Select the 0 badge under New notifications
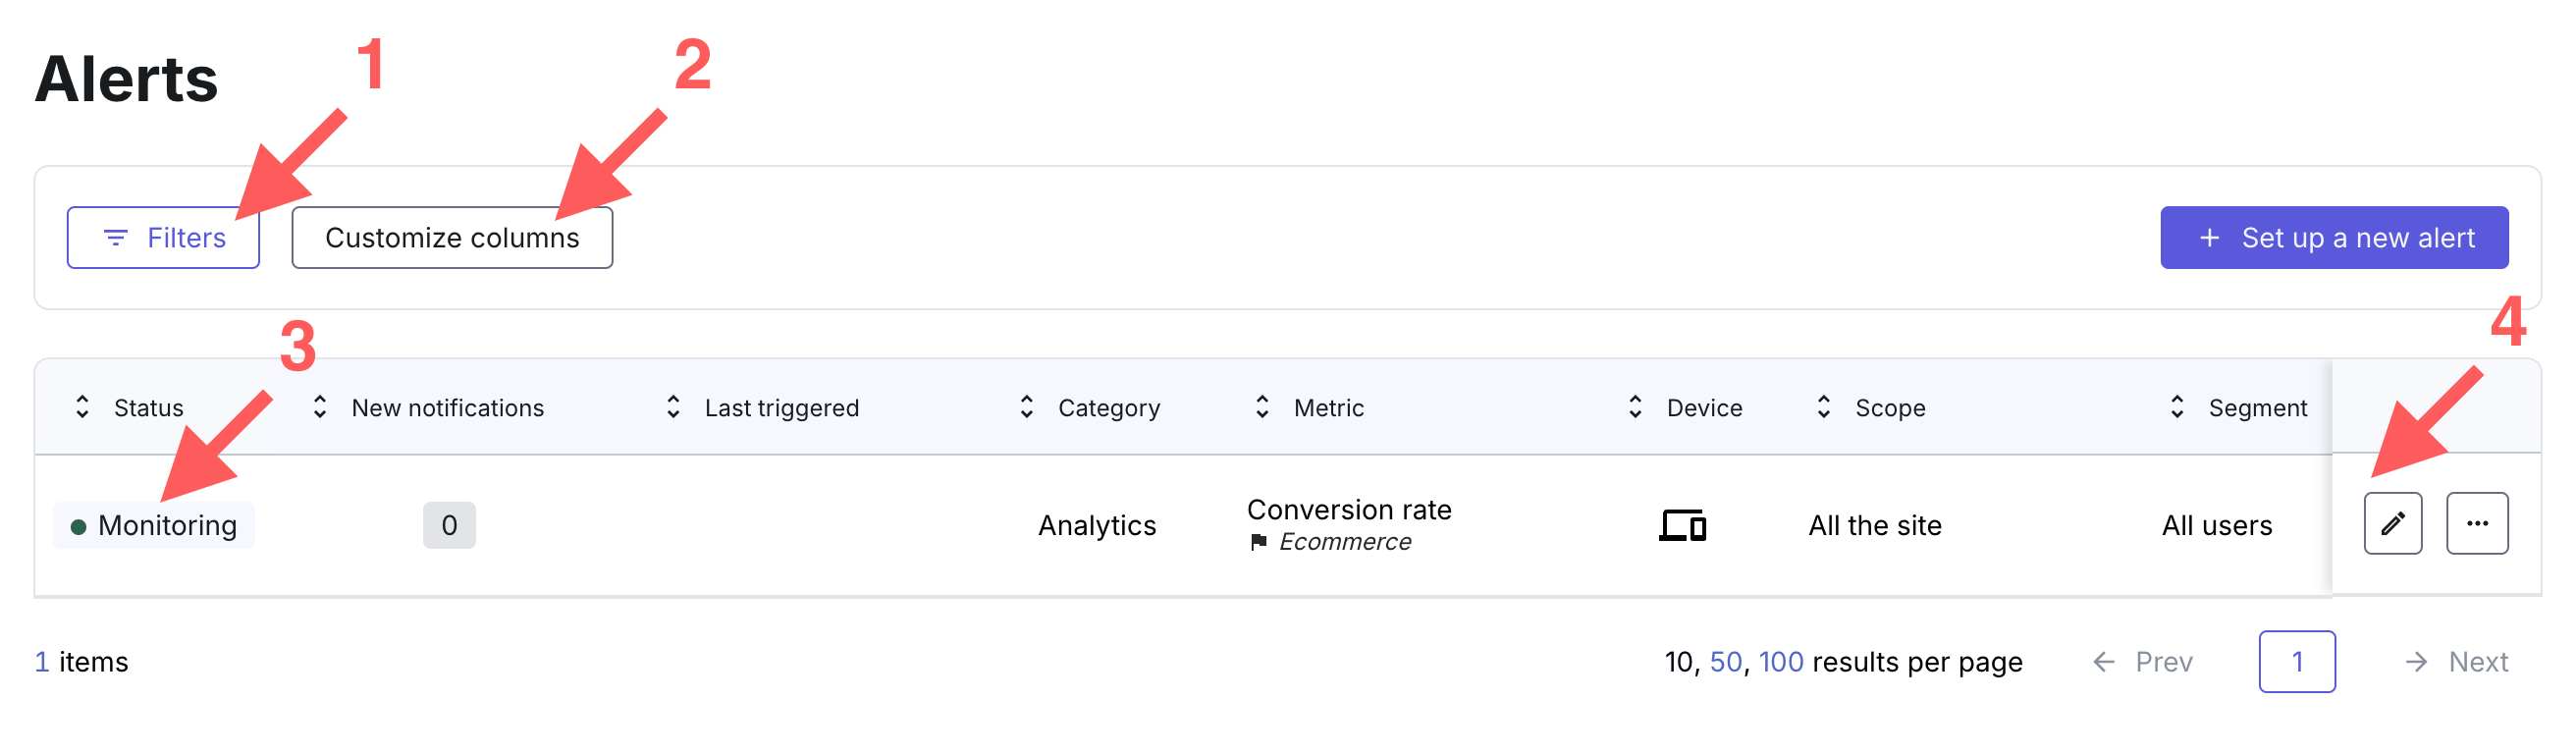Screen dimensions: 2576x754 (x=450, y=524)
